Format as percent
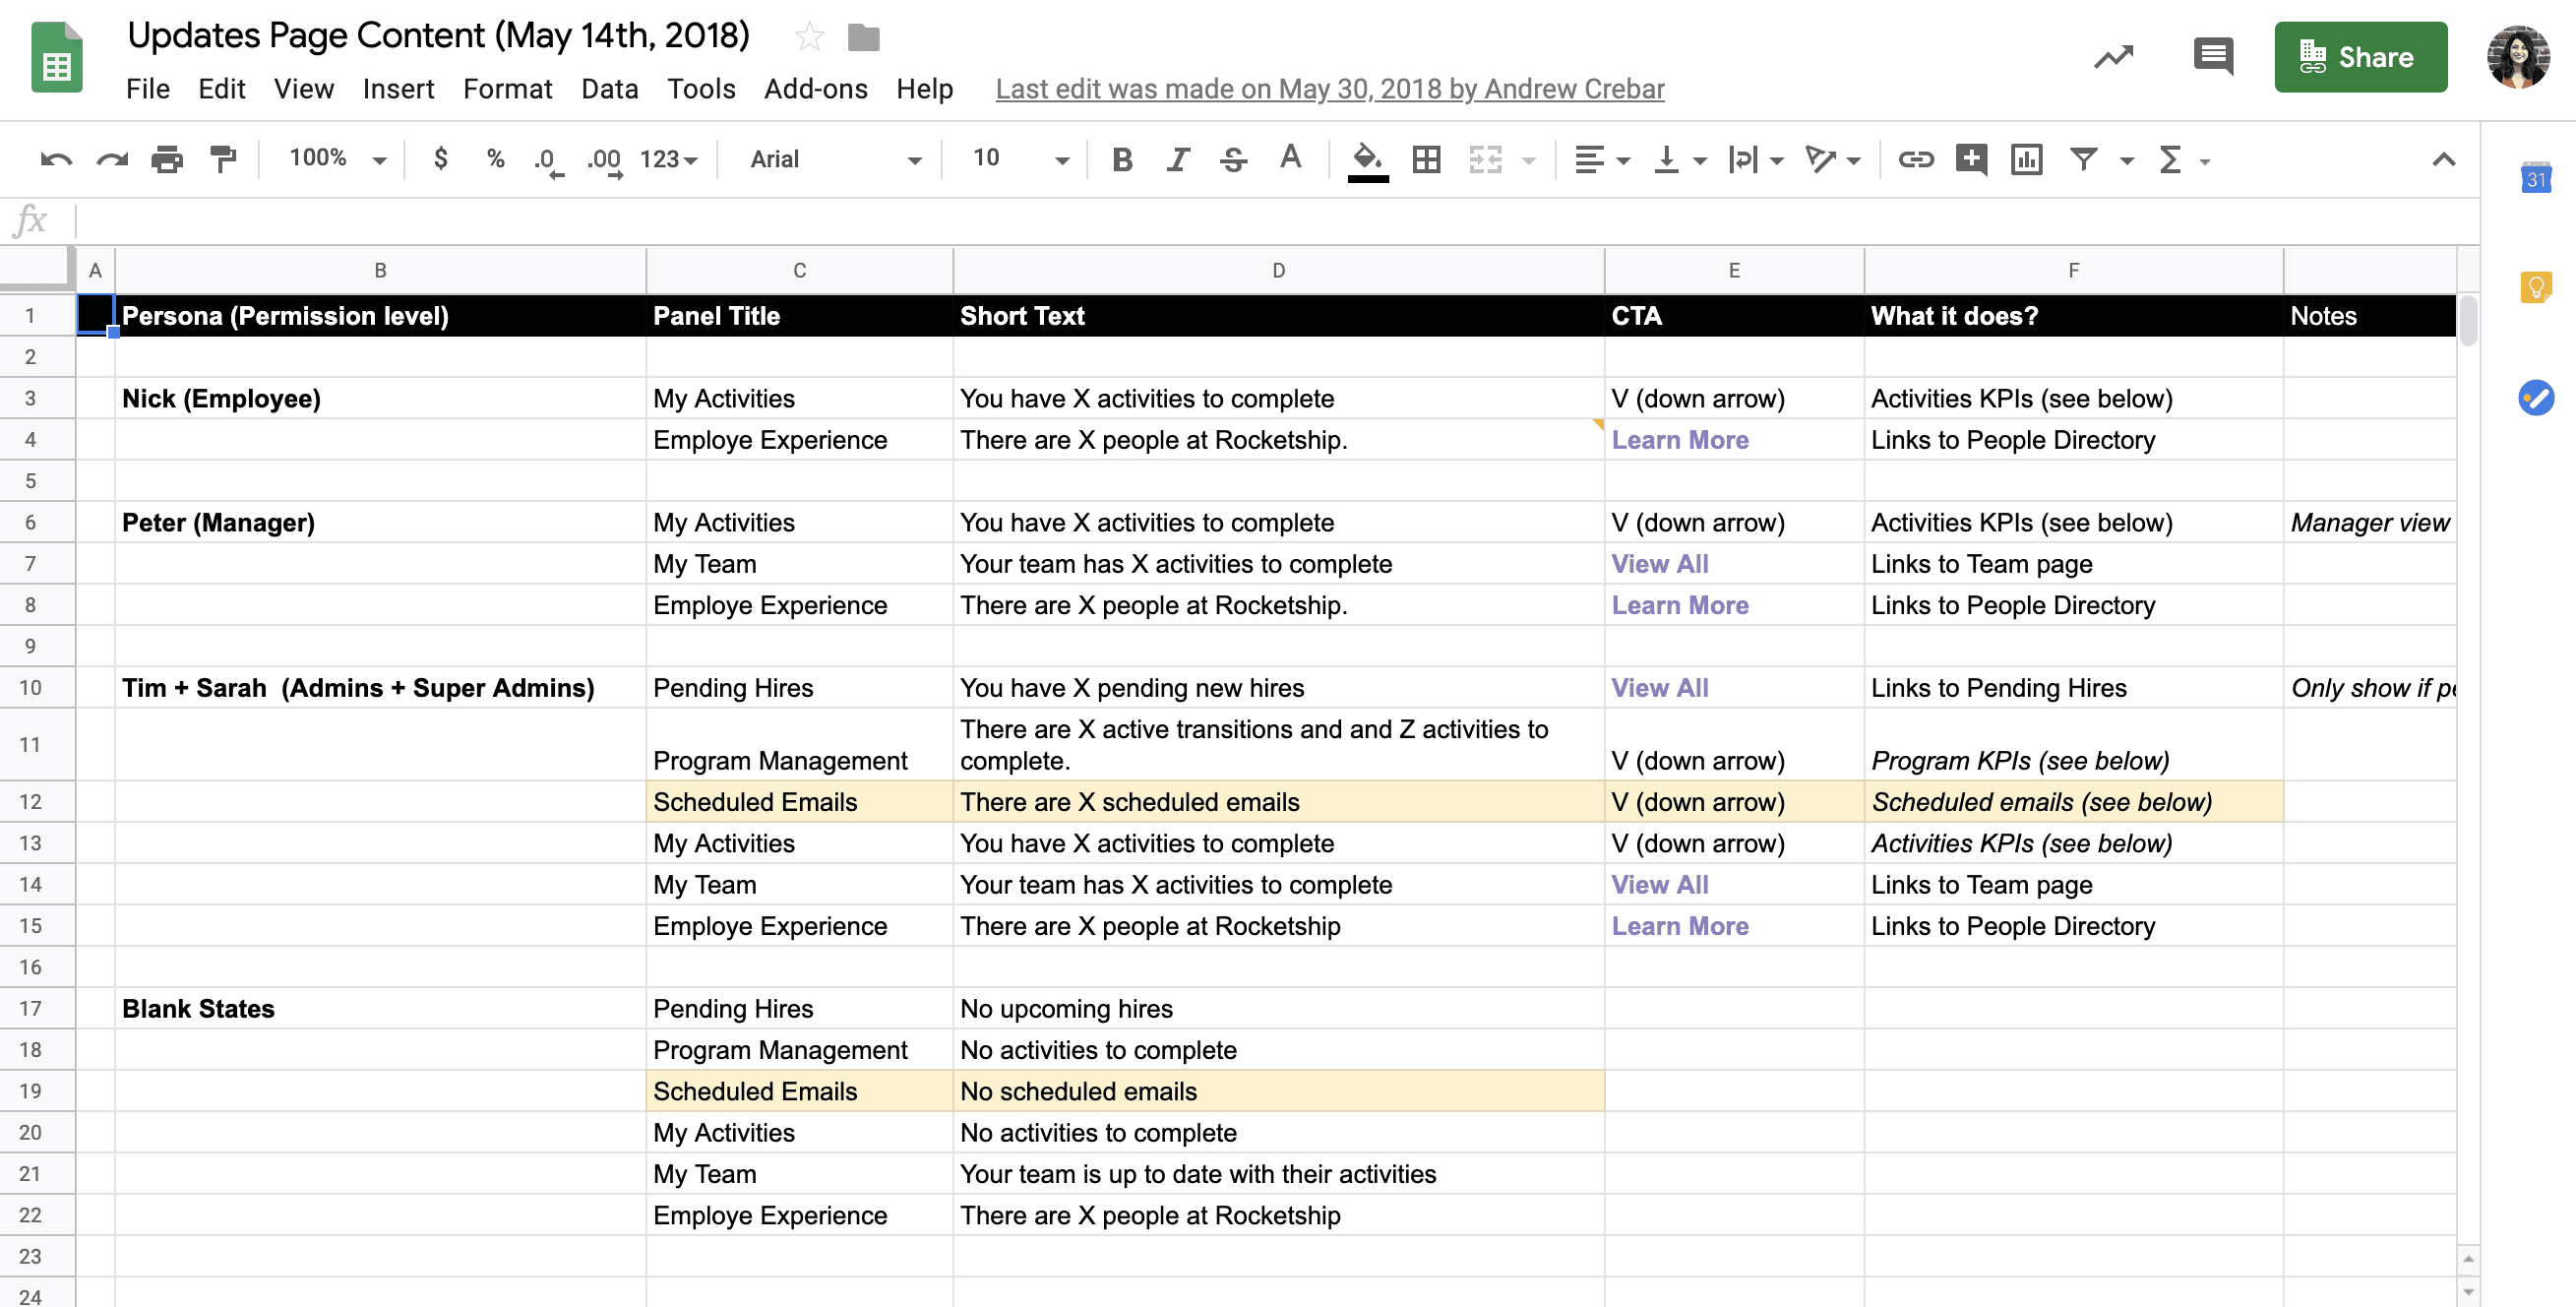 pos(495,158)
